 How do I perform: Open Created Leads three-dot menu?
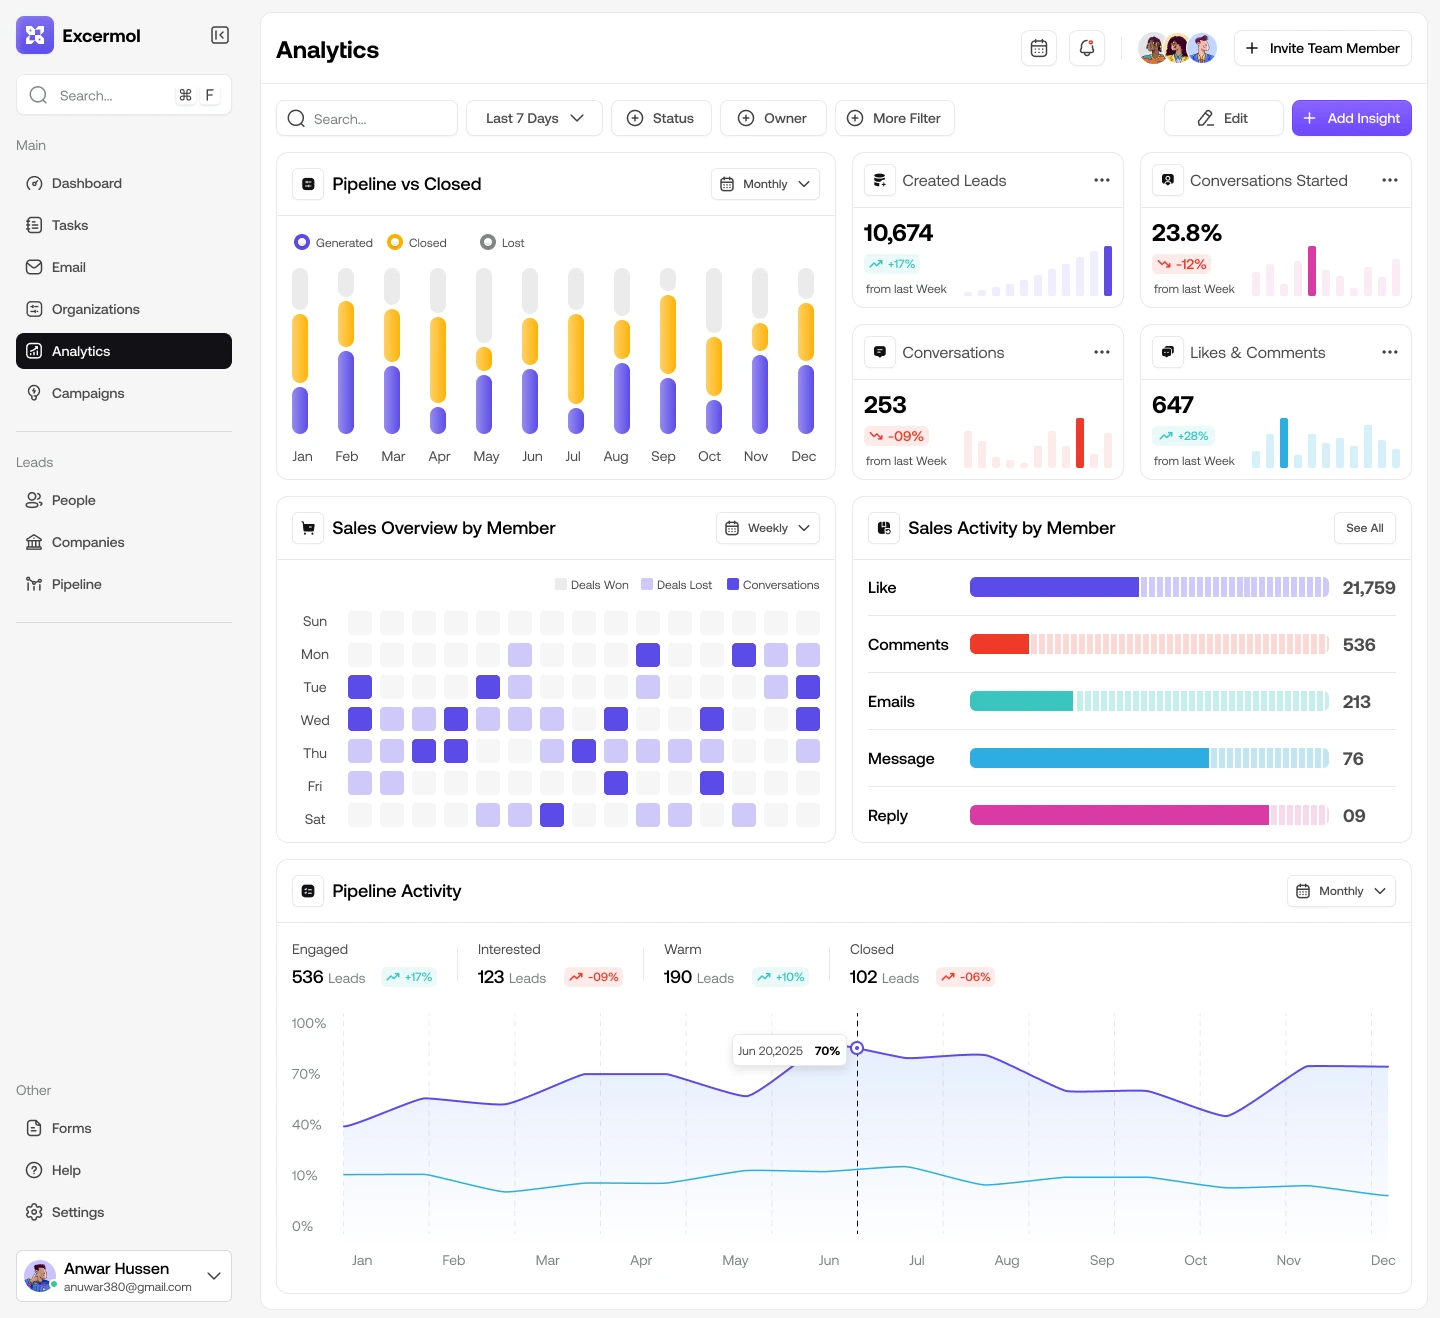(x=1102, y=180)
